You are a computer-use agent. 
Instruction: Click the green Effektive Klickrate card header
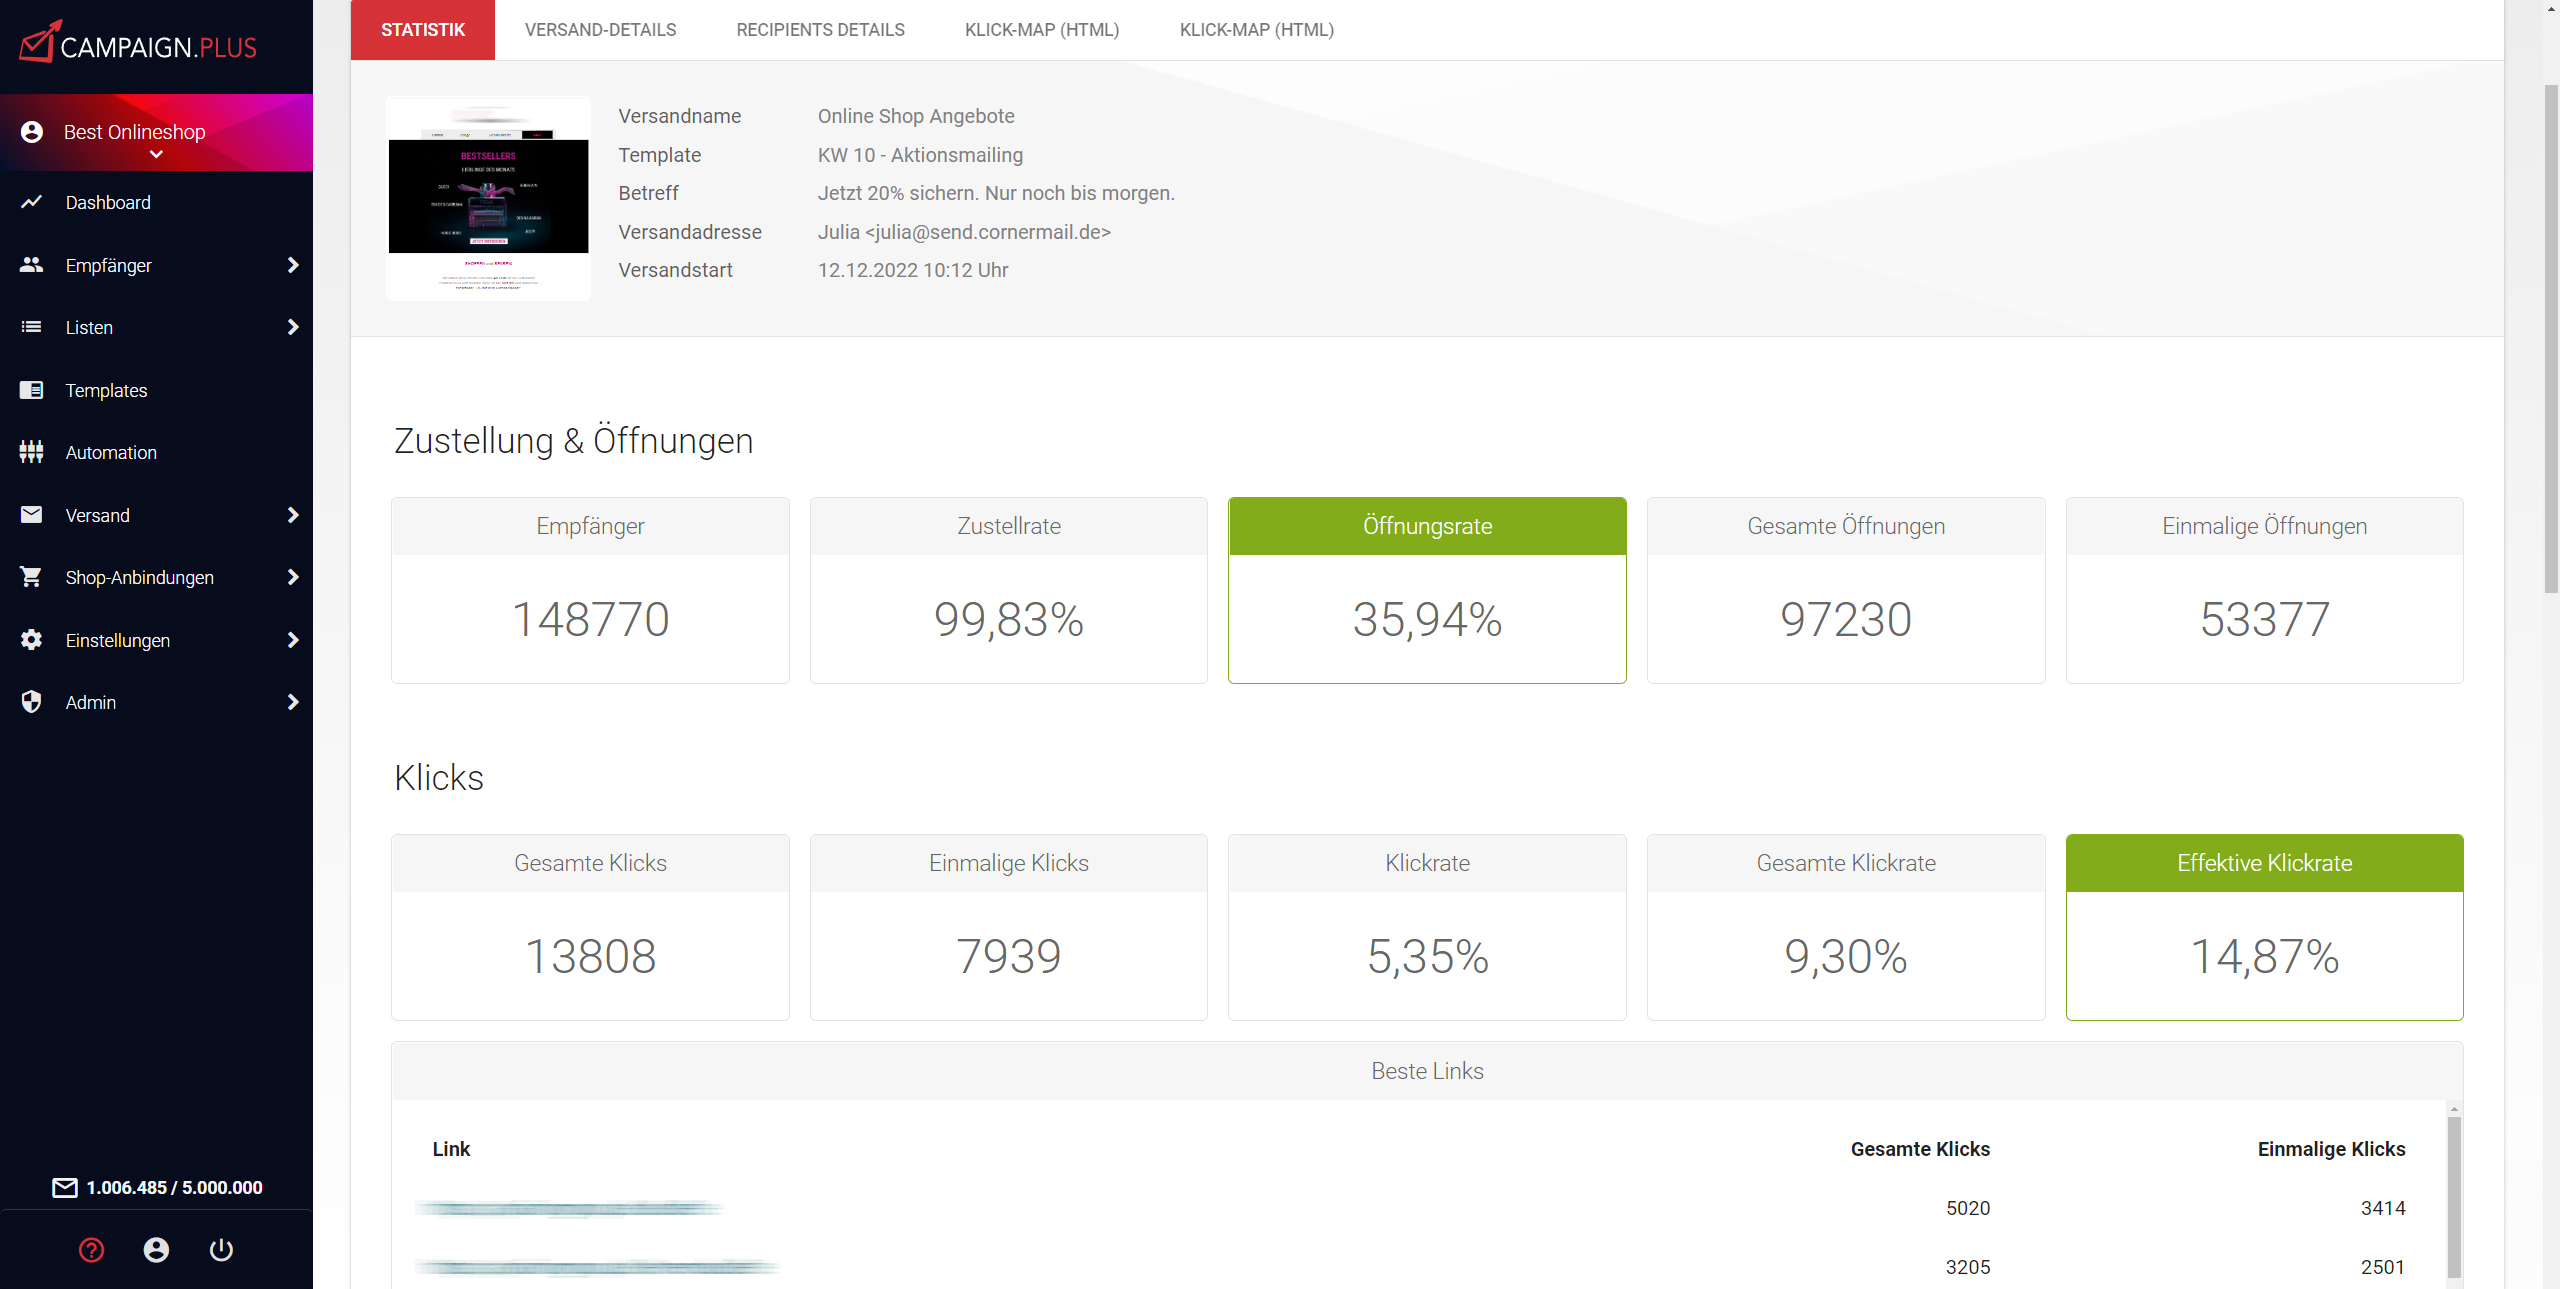[2265, 863]
